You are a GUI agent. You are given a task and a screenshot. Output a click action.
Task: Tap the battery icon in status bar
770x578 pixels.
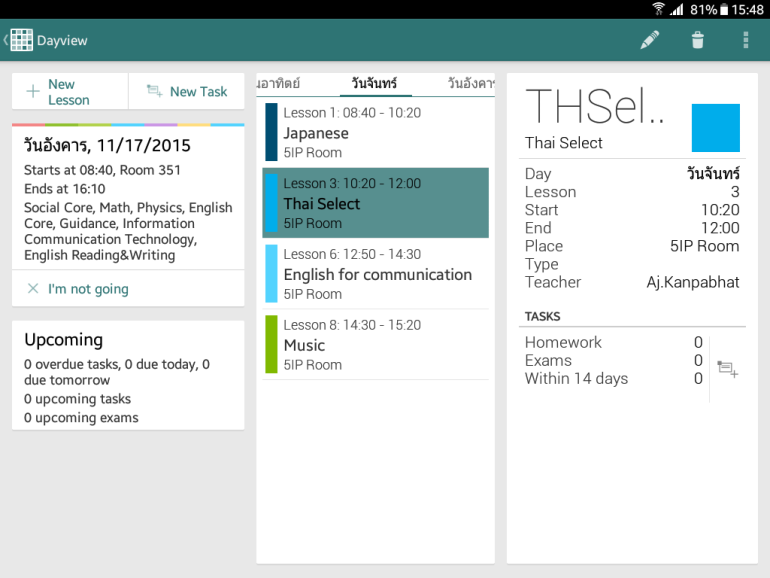[723, 9]
